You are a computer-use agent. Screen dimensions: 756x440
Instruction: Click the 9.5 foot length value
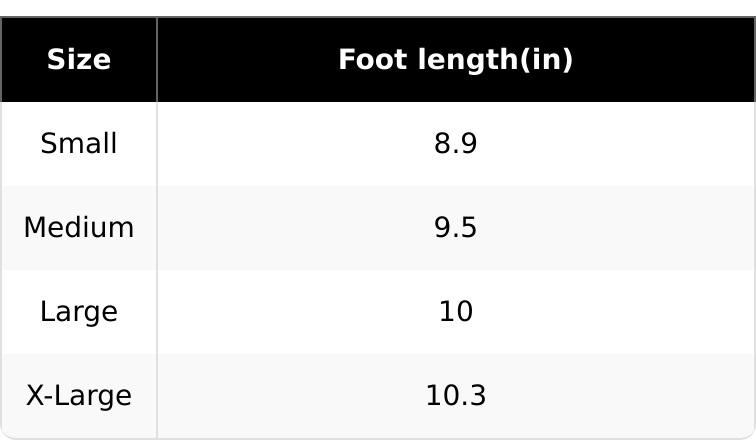[x=455, y=228]
